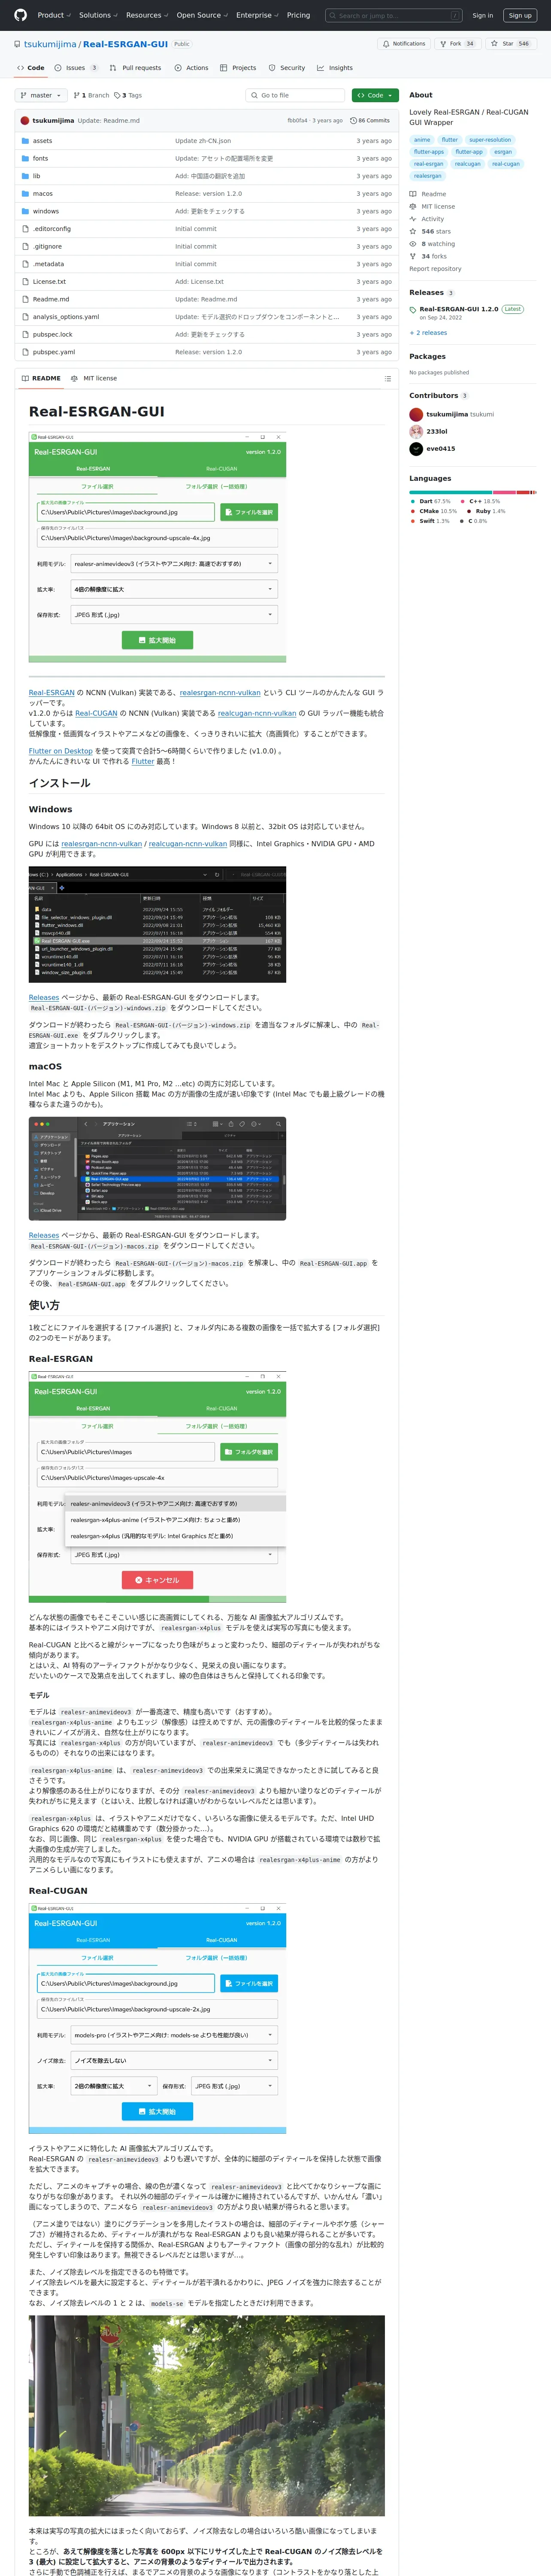Open the pubspec.yaml file
This screenshot has width=551, height=2576.
click(x=54, y=352)
